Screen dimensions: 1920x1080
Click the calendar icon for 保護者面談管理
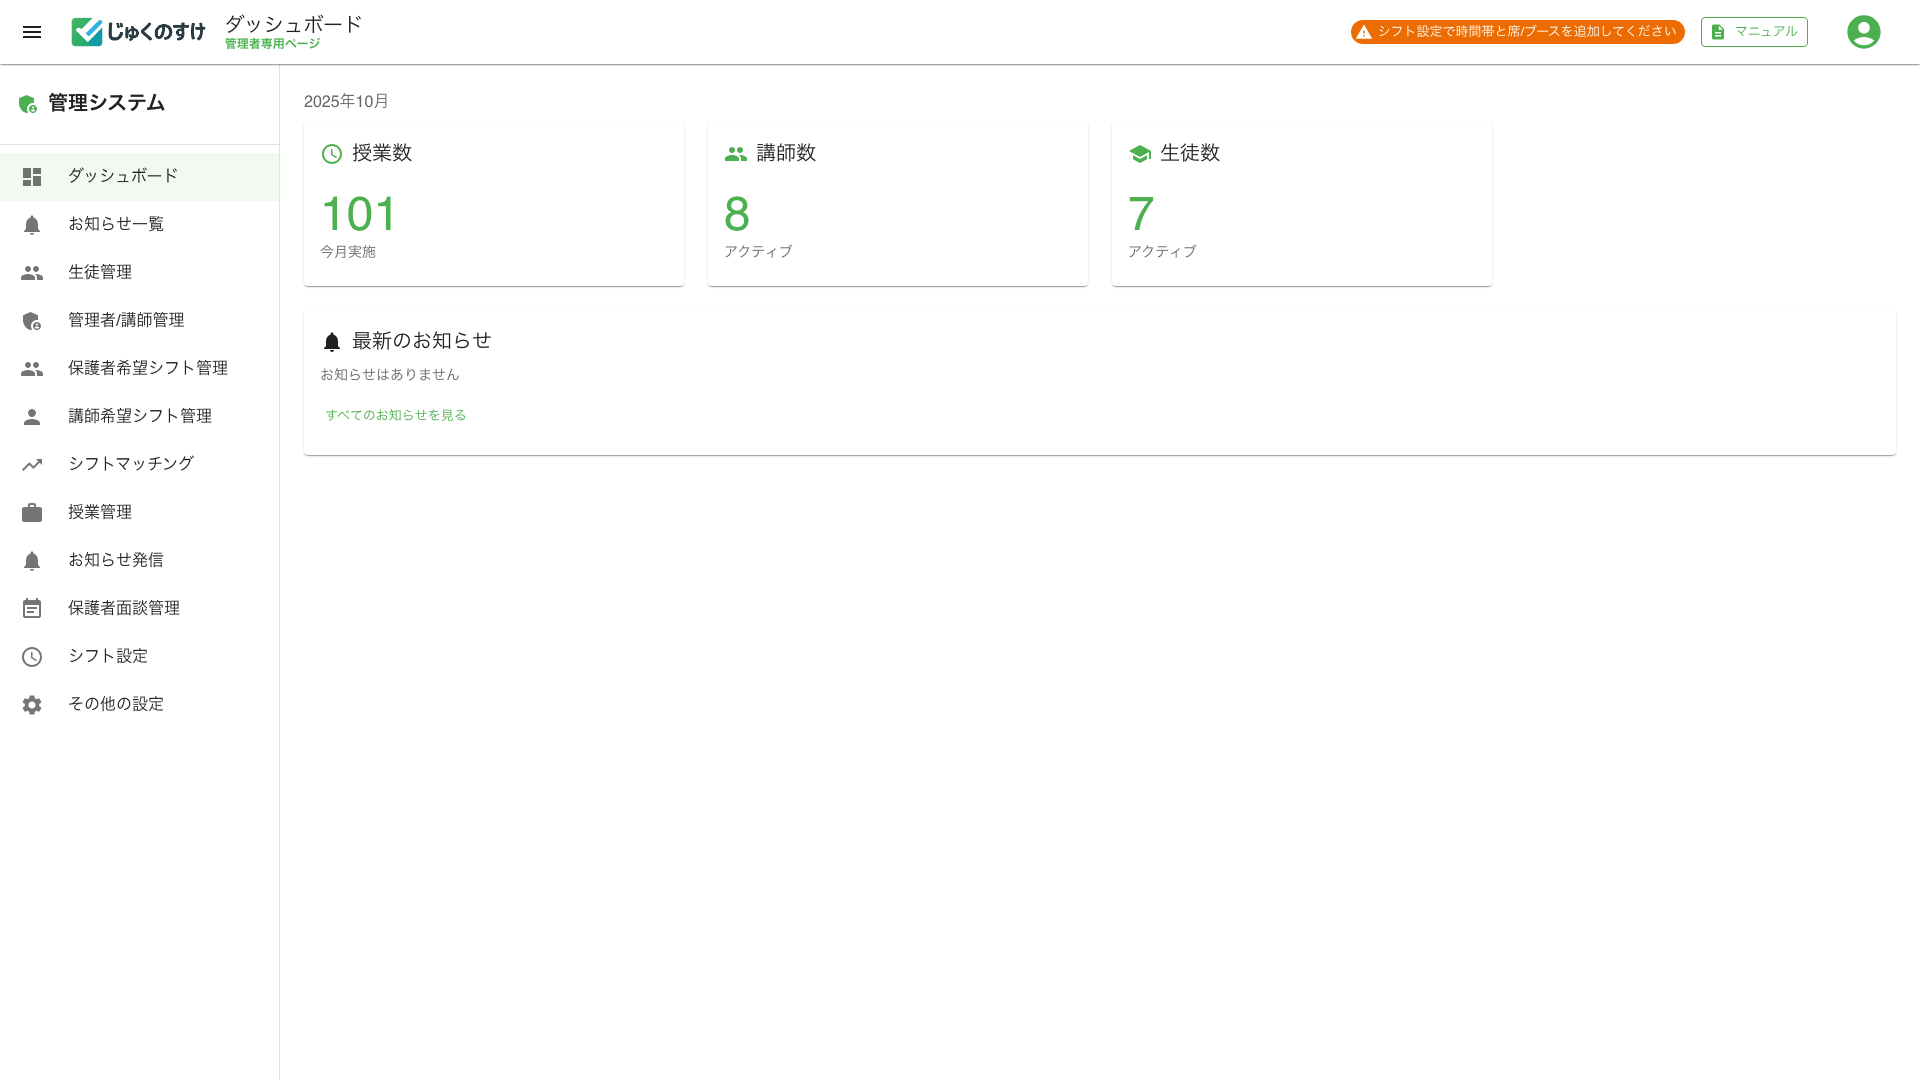click(x=32, y=609)
